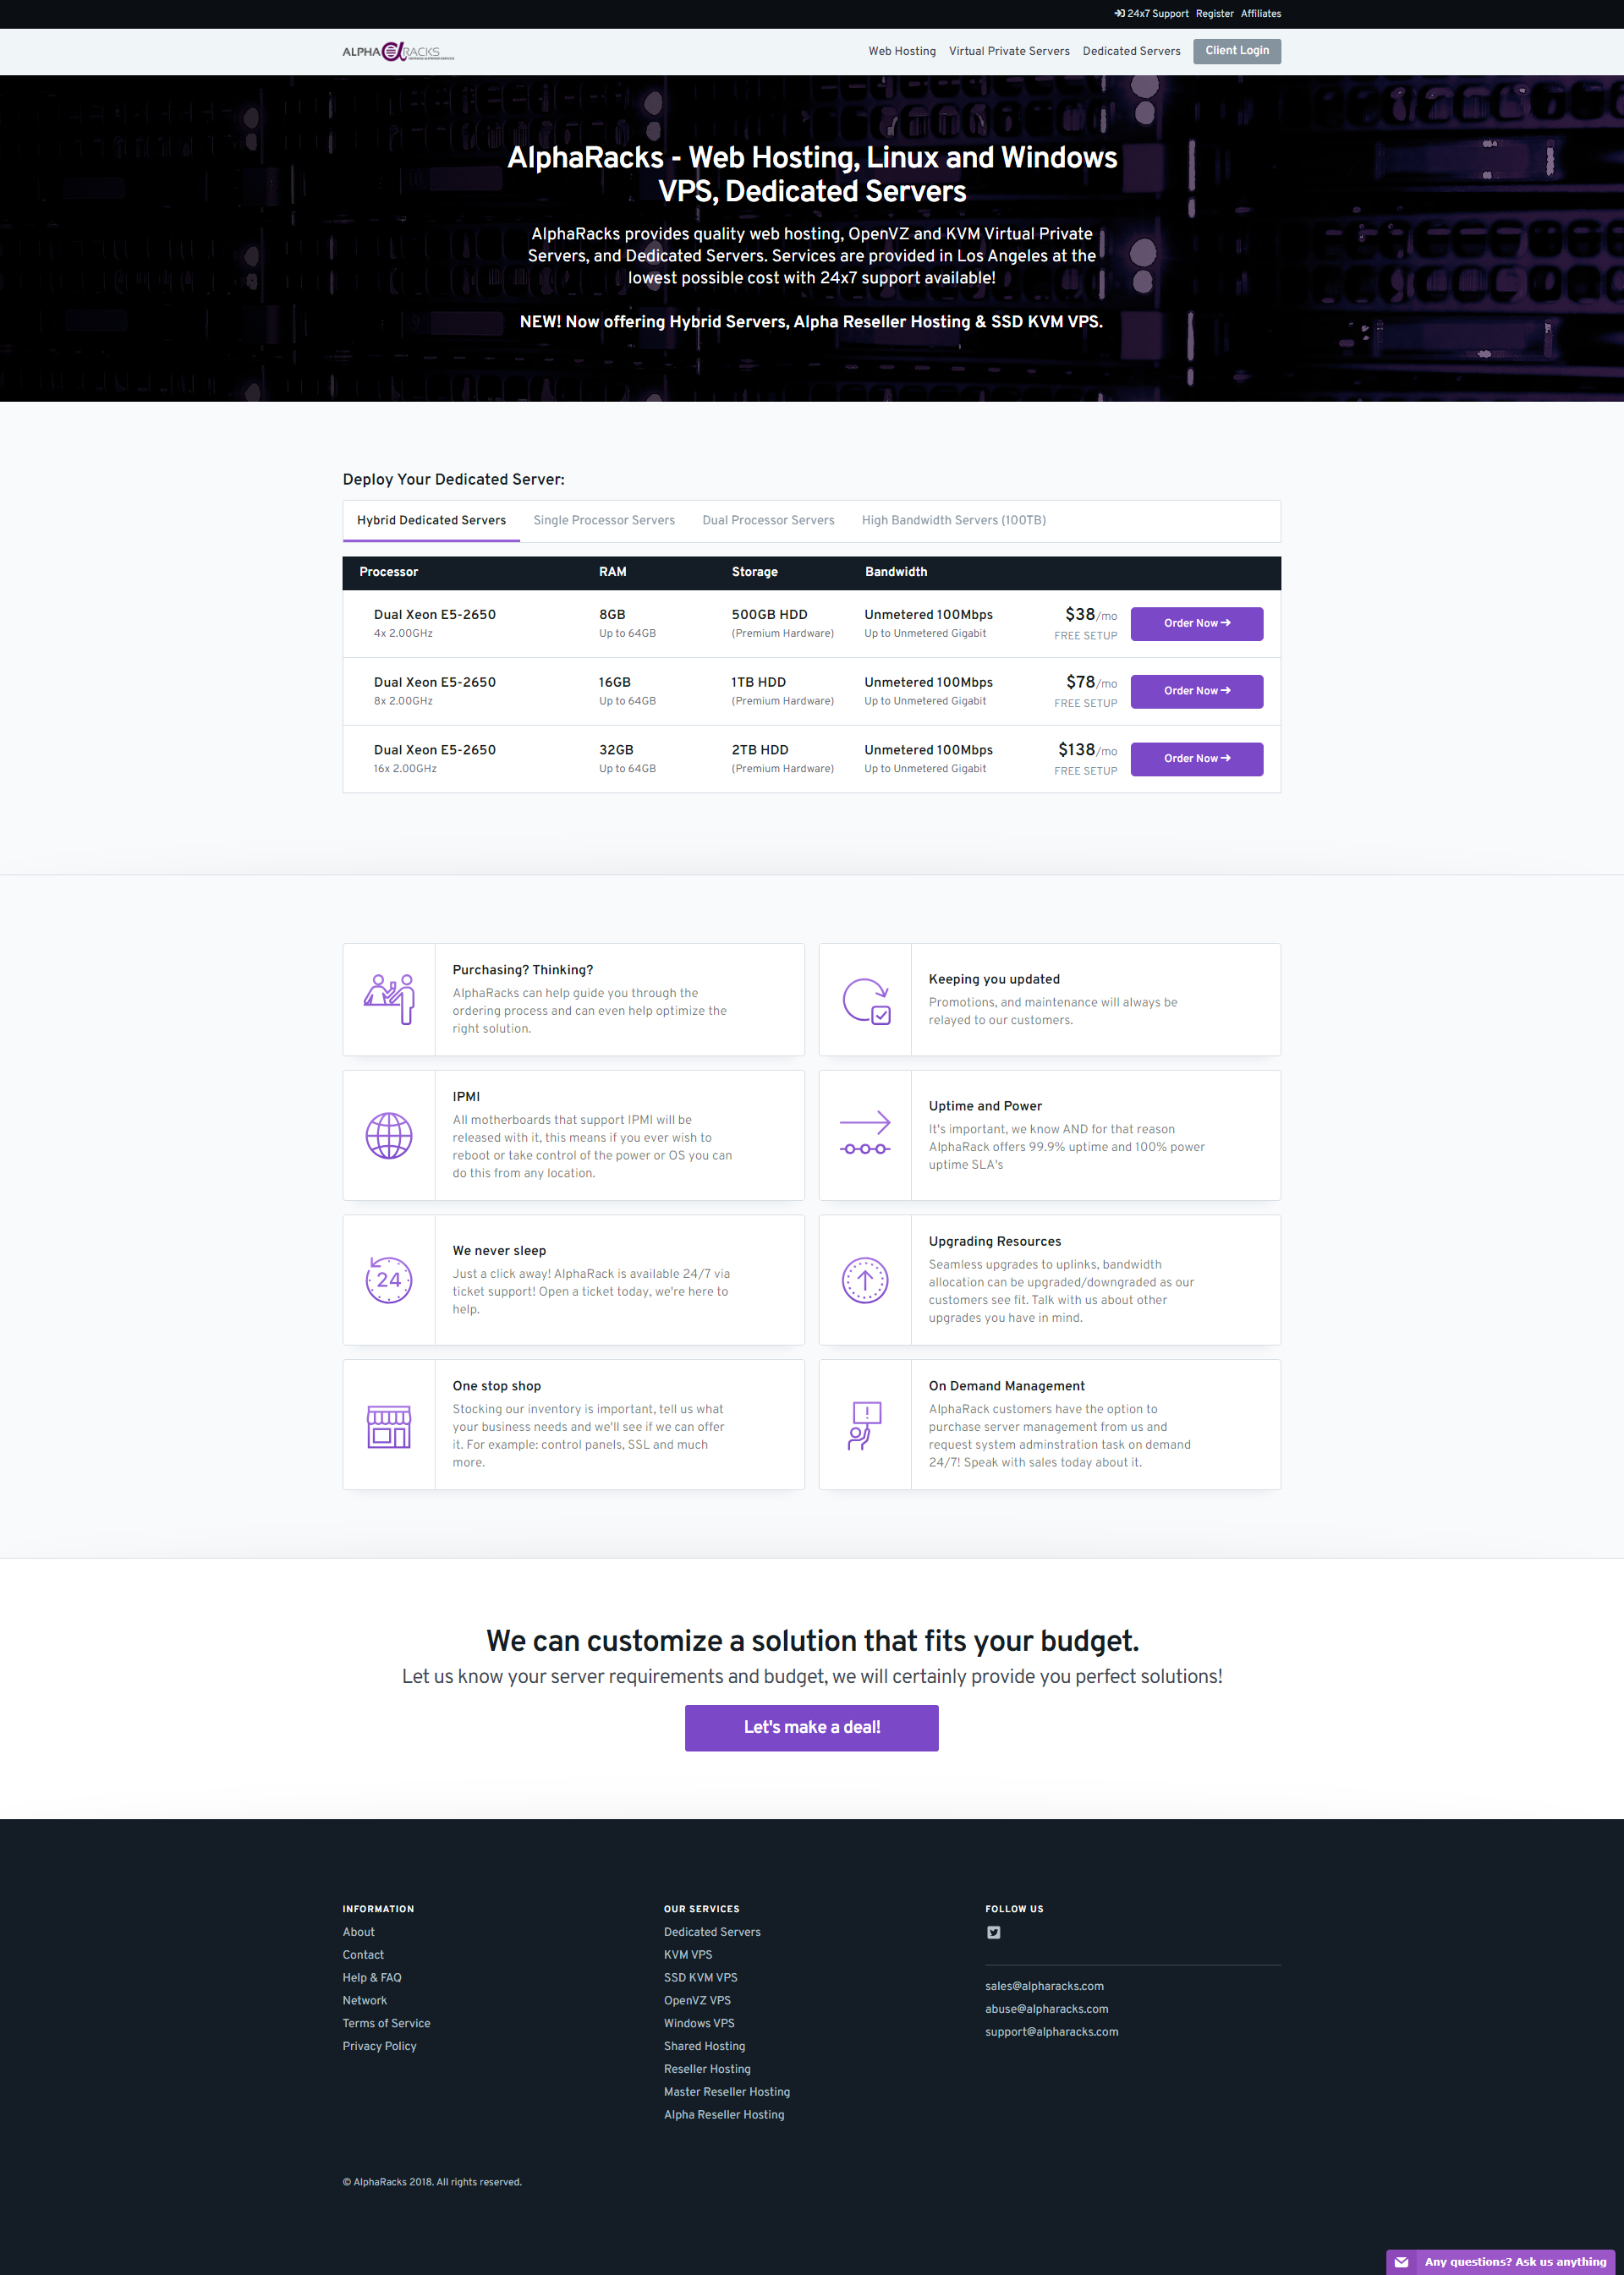Image resolution: width=1624 pixels, height=2275 pixels.
Task: Click the We never sleep 24 icon
Action: tap(389, 1279)
